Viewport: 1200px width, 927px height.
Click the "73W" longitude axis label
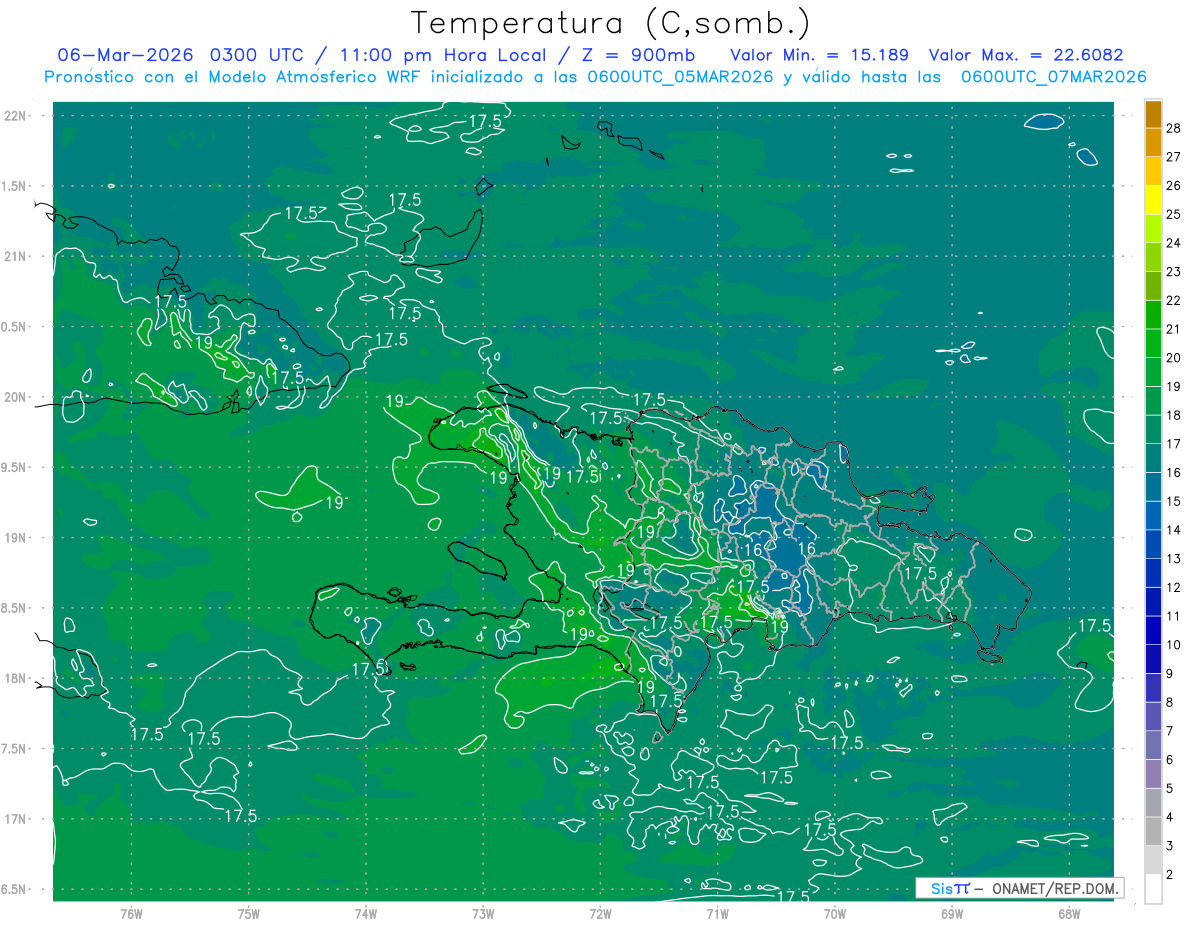[483, 914]
